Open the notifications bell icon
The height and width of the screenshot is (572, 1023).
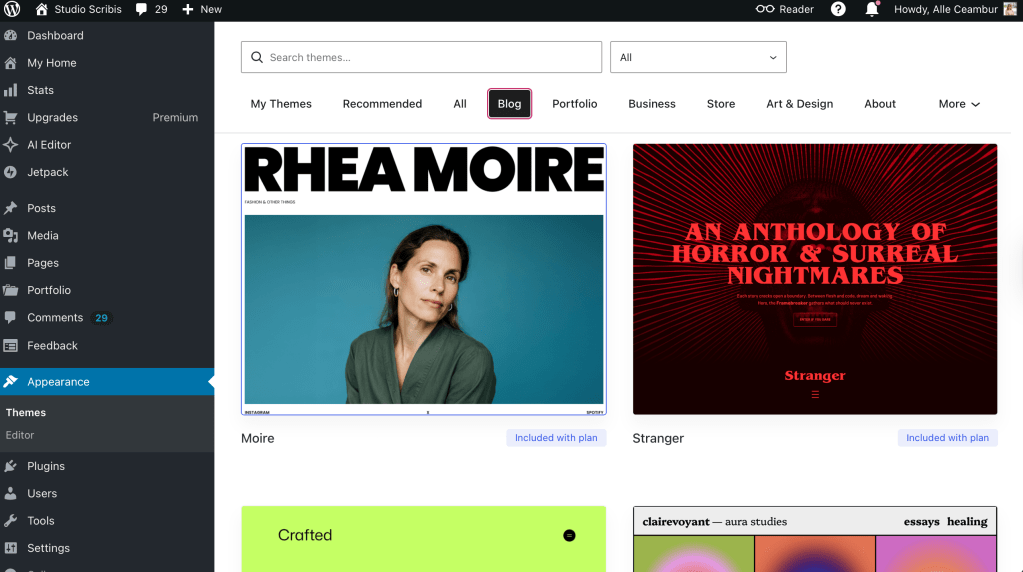[x=872, y=9]
